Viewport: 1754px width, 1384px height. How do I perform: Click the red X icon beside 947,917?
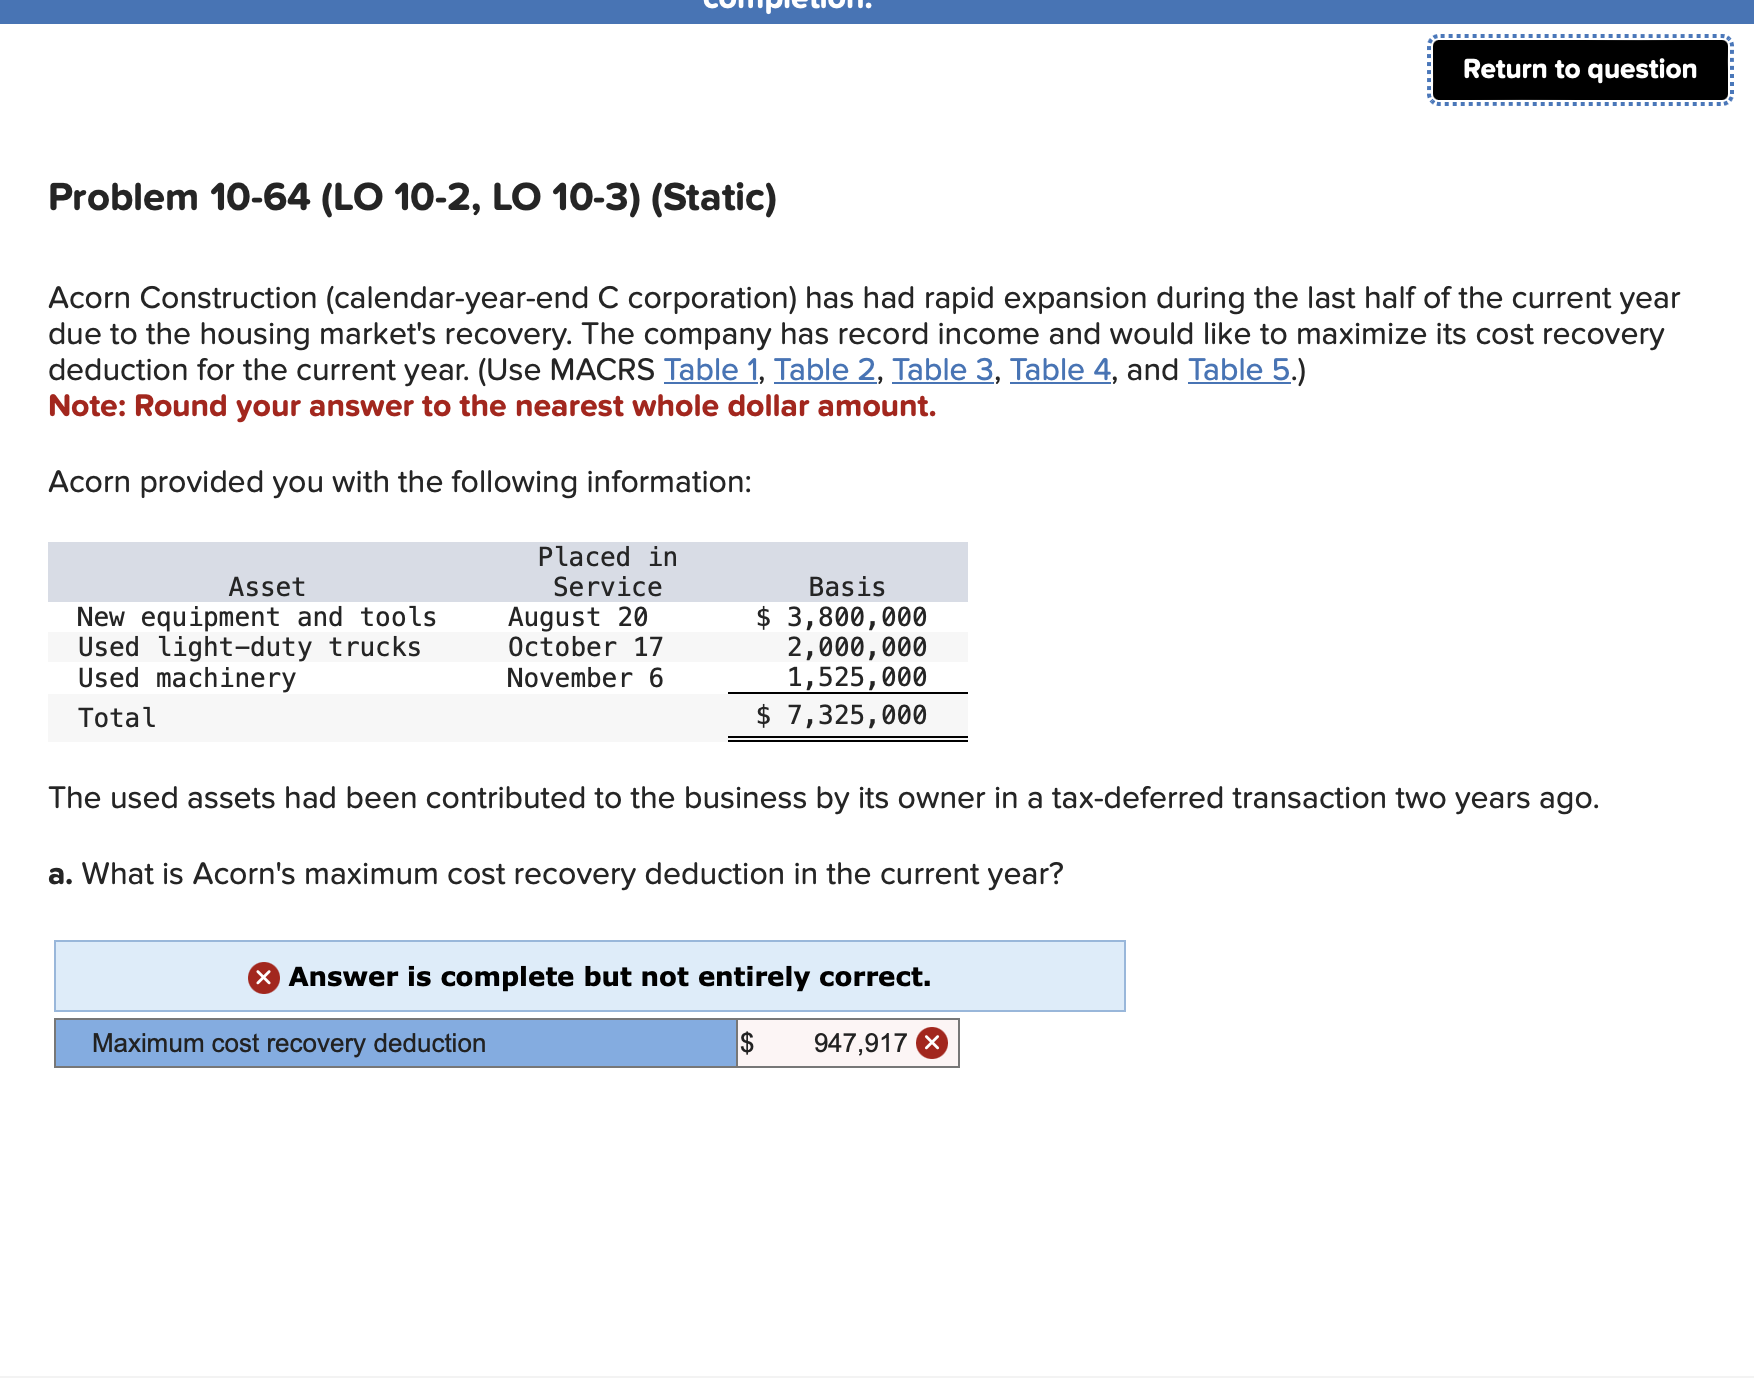(x=933, y=1042)
